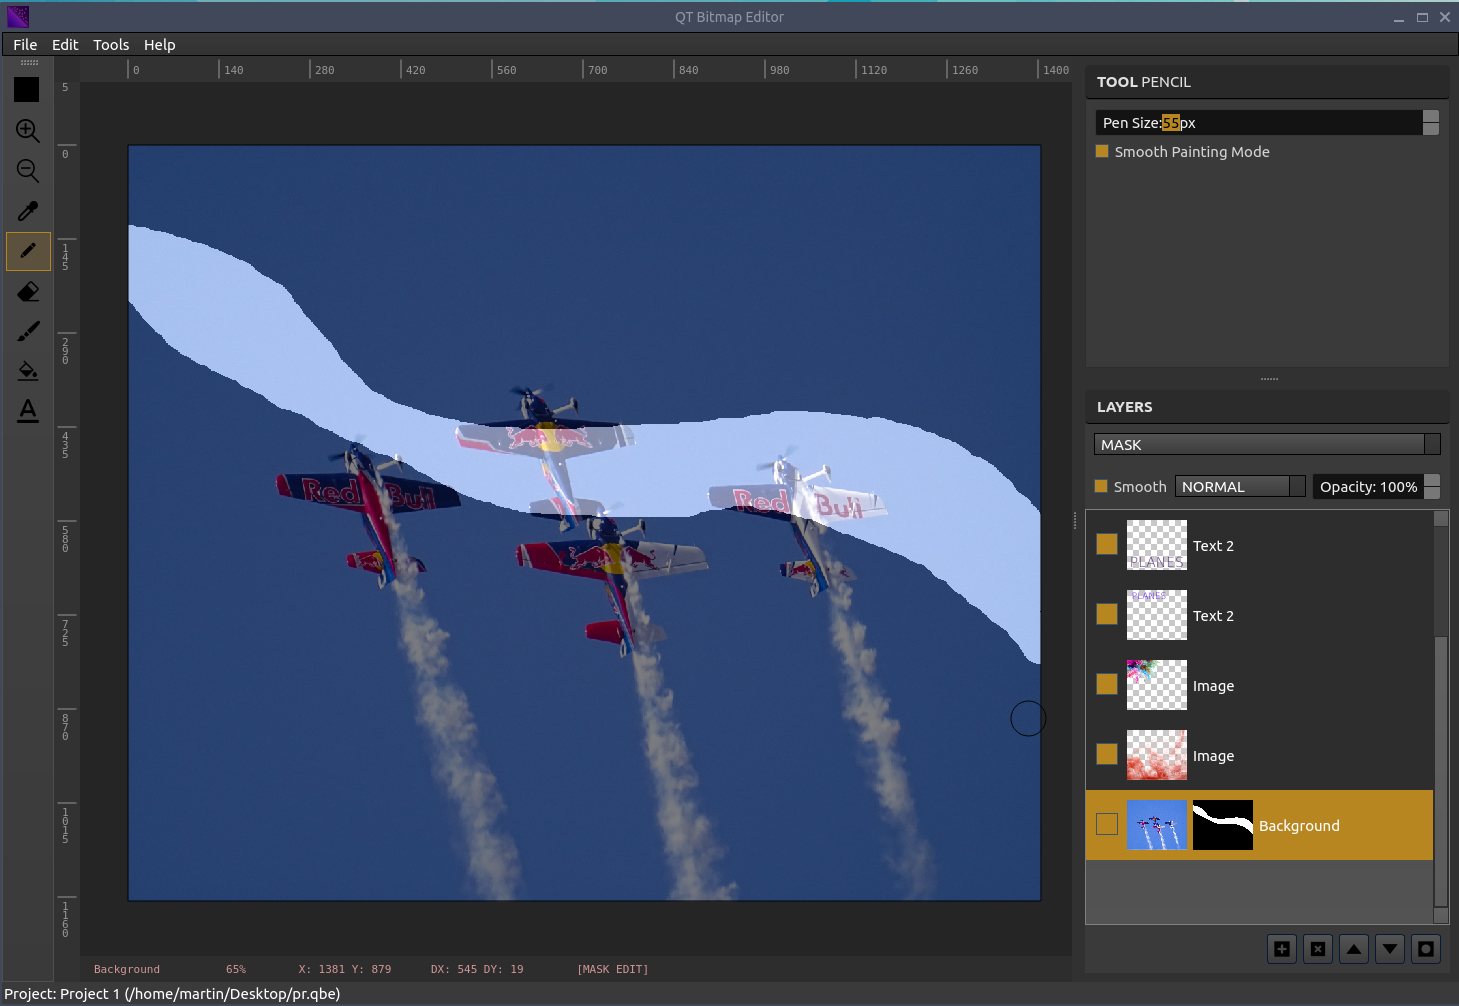1459x1006 pixels.
Task: Open the NORMAL blend mode dropdown
Action: [x=1240, y=487]
